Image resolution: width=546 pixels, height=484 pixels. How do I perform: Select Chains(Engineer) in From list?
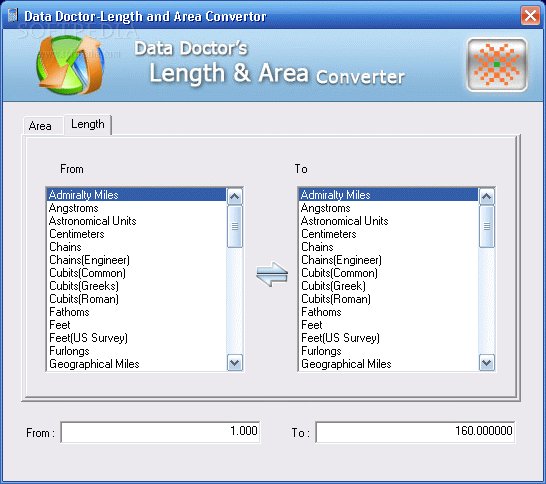point(136,260)
